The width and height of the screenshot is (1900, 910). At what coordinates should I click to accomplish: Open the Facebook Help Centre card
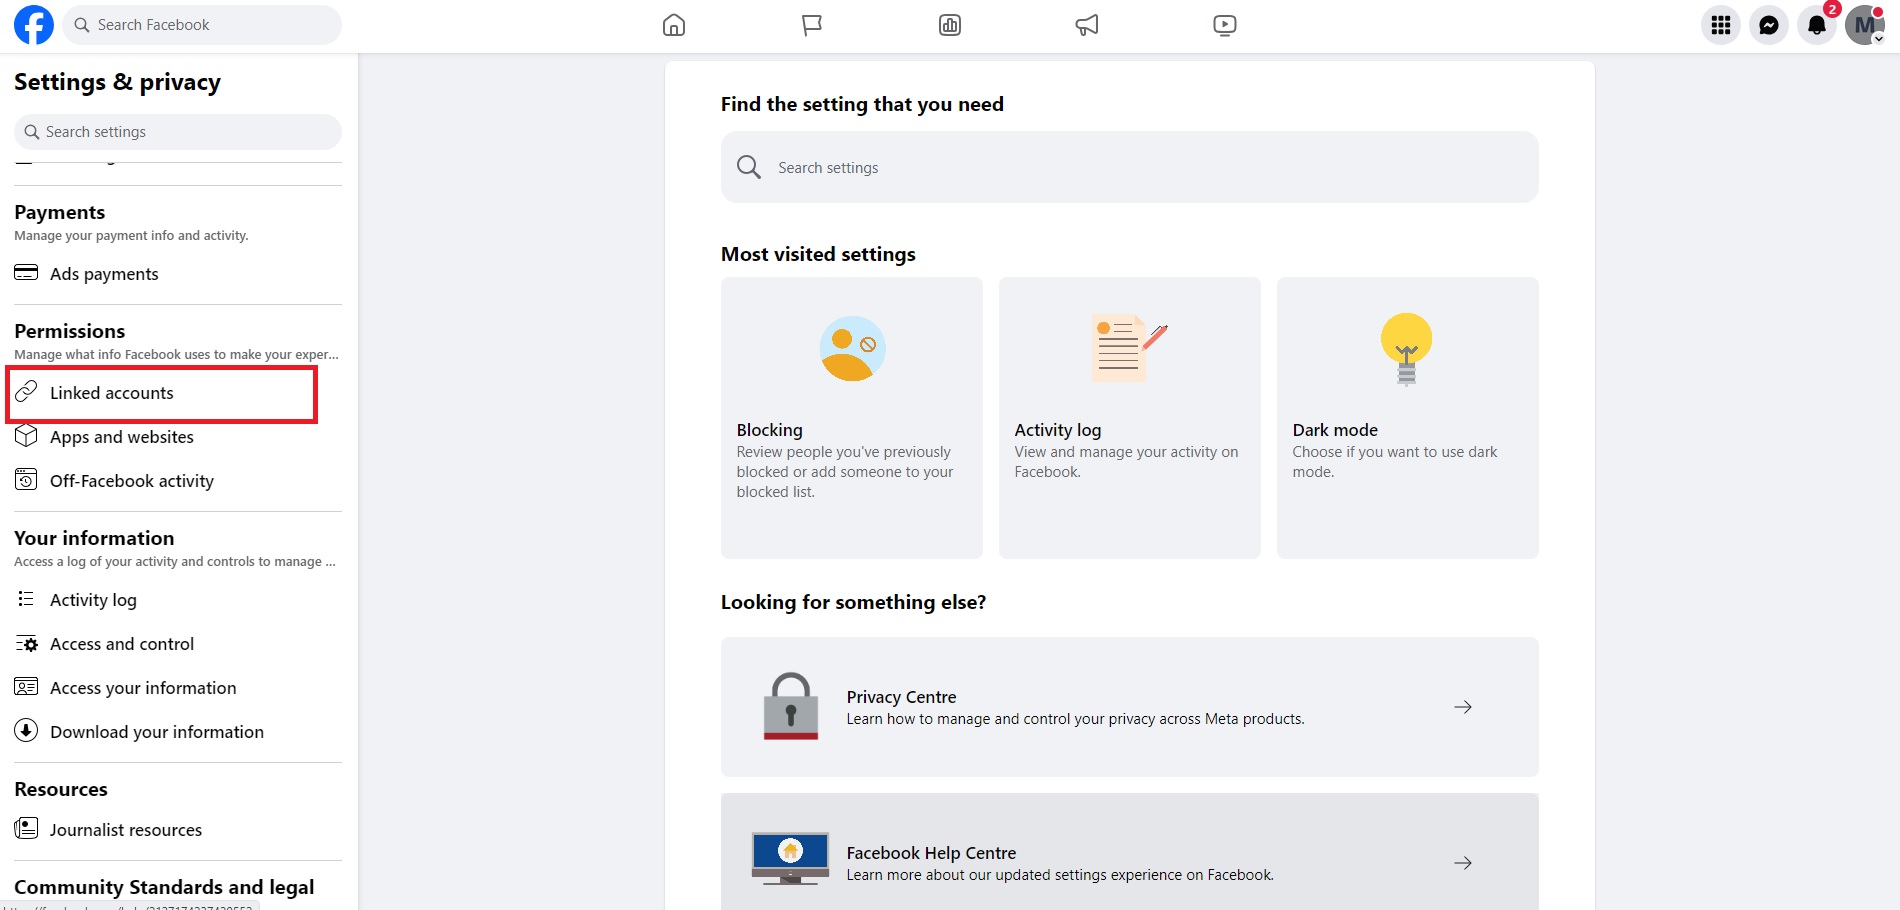click(1130, 852)
